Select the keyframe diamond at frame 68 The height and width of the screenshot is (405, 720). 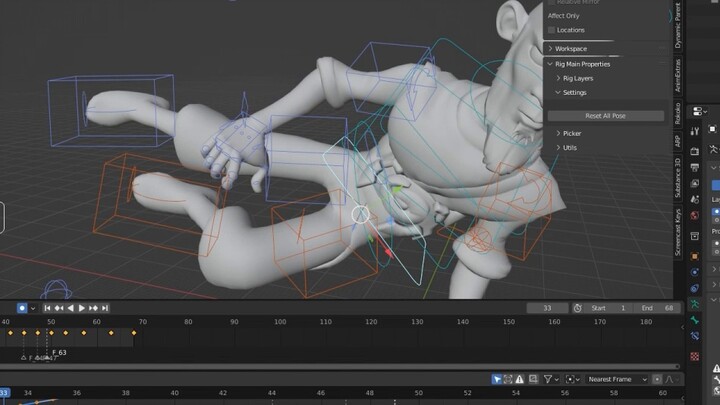[x=134, y=333]
